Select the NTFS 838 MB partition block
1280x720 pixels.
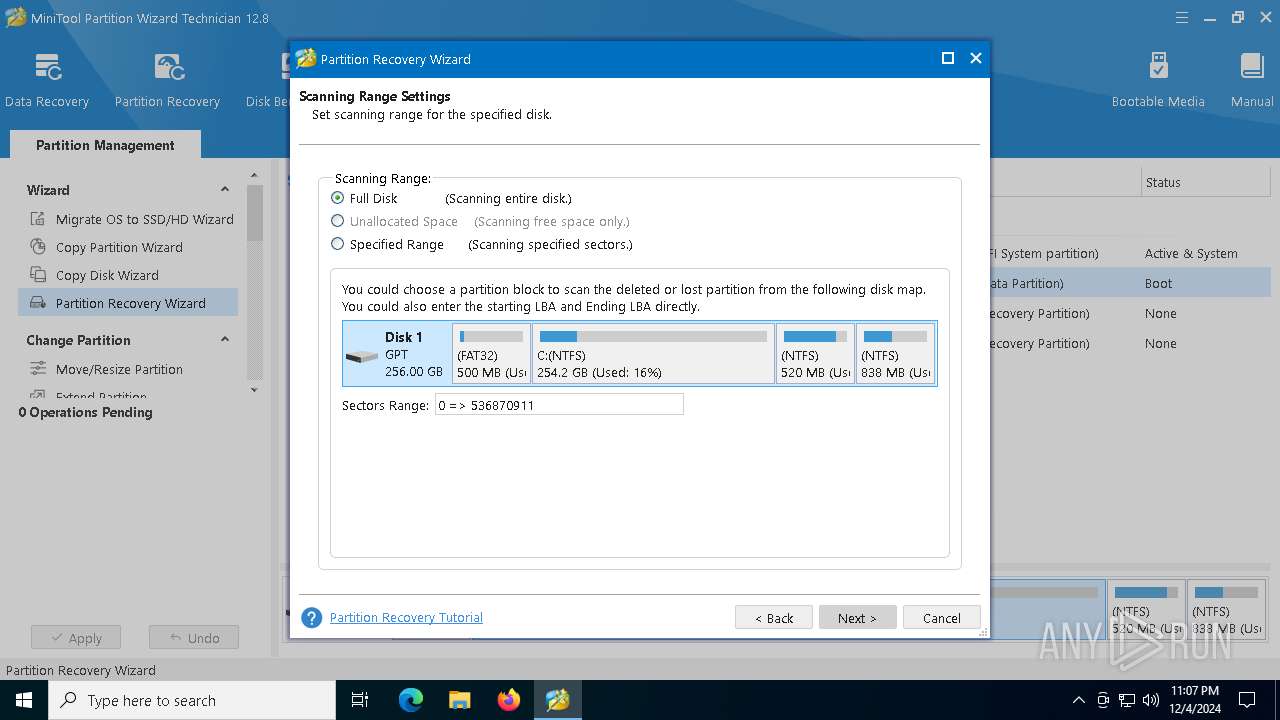[x=895, y=353]
